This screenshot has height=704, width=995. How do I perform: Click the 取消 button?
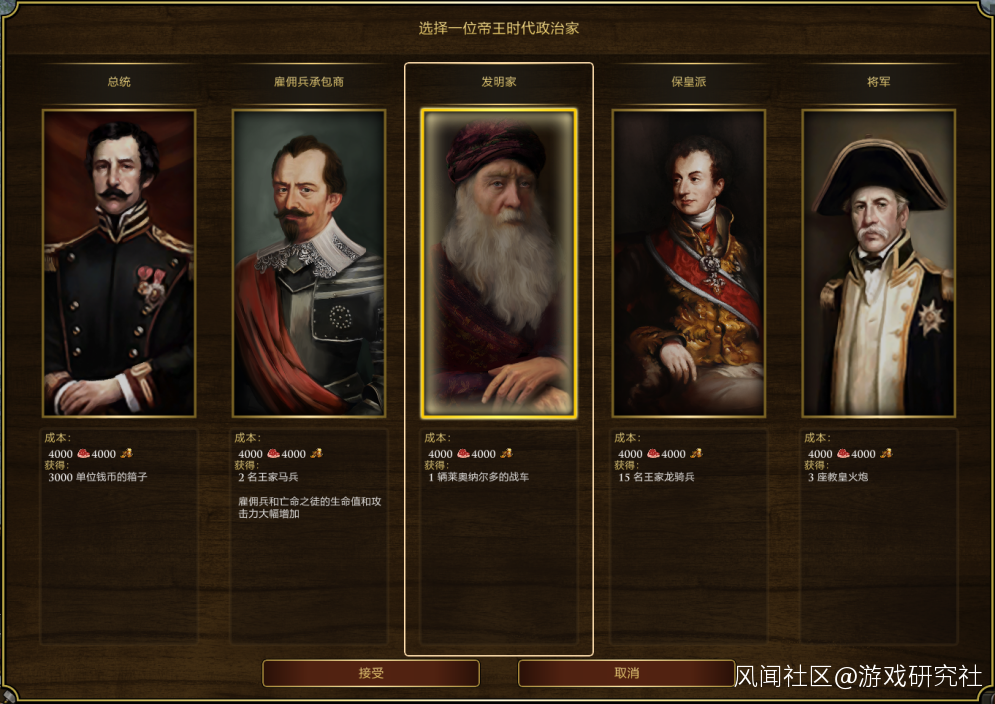pos(626,673)
